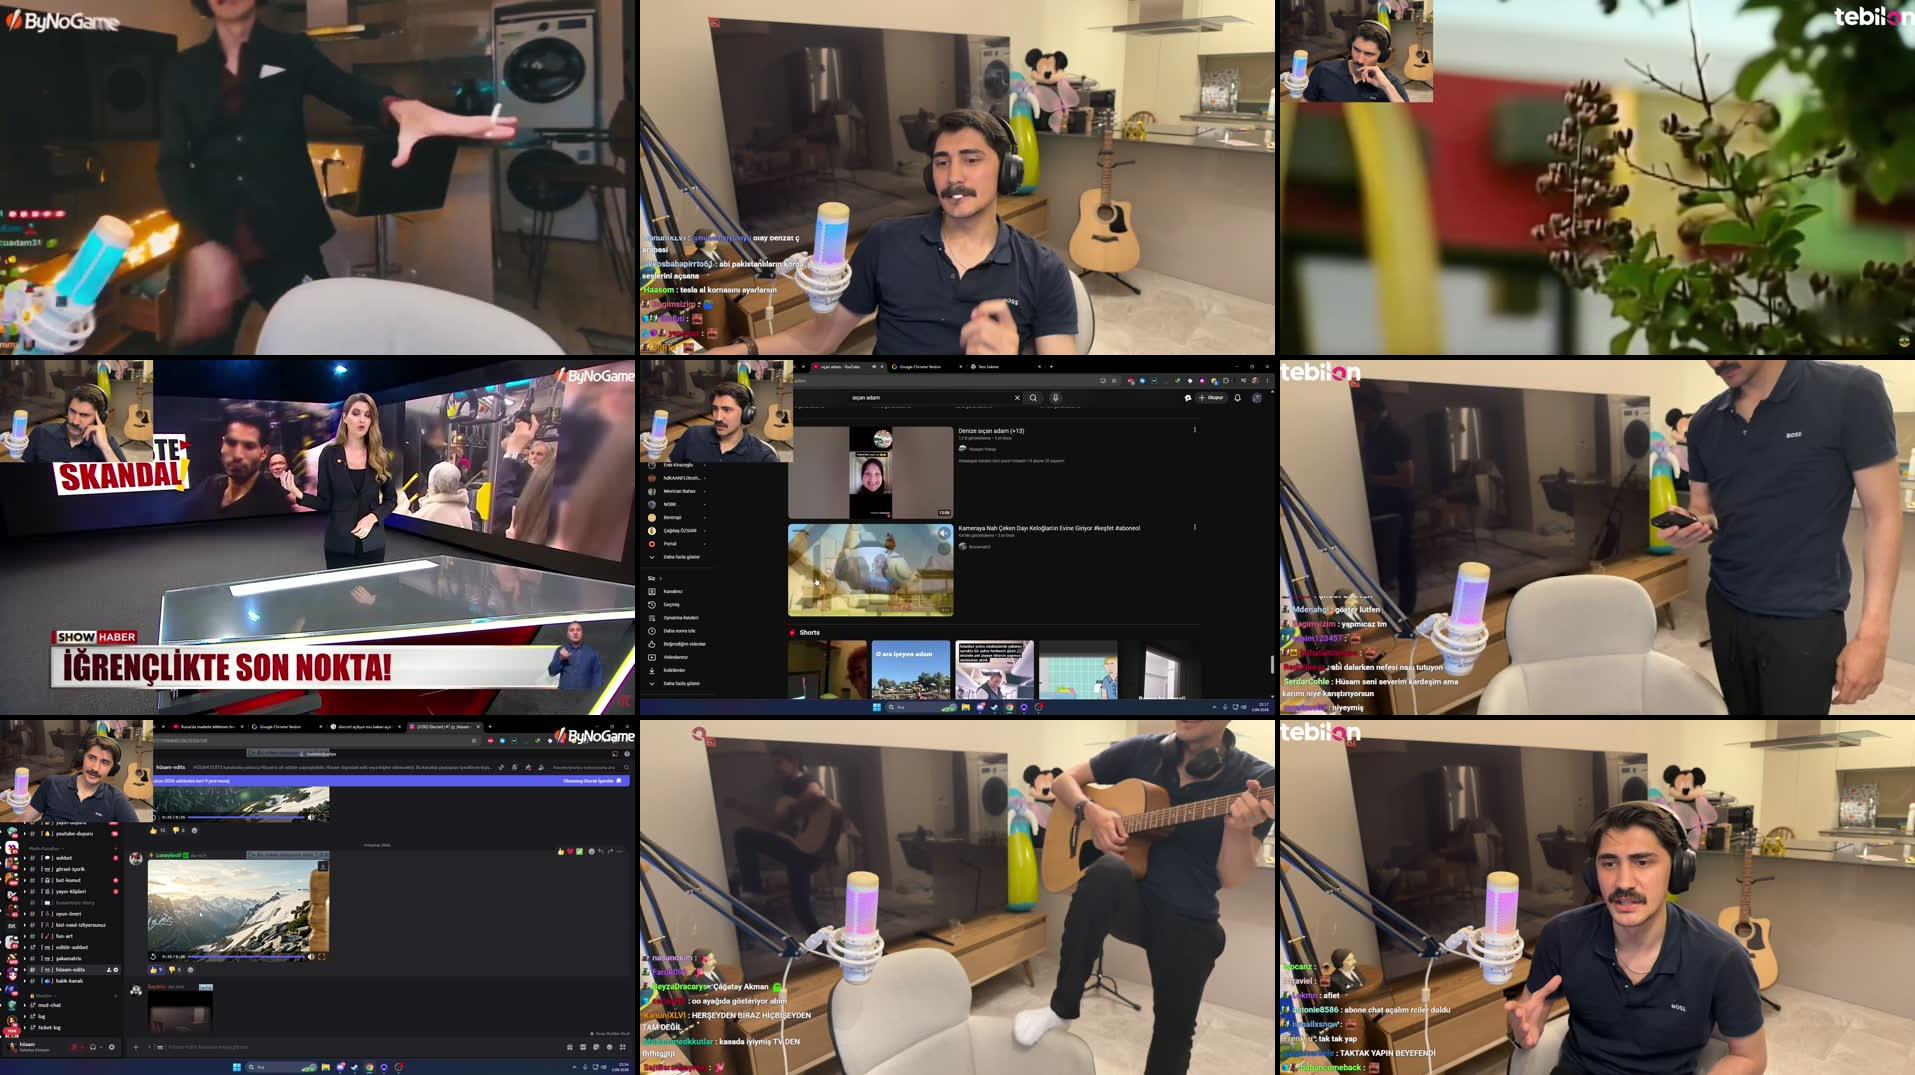Viewport: 1915px width, 1075px height.
Task: Bookmark page with star in YouTube browser
Action: (1114, 380)
